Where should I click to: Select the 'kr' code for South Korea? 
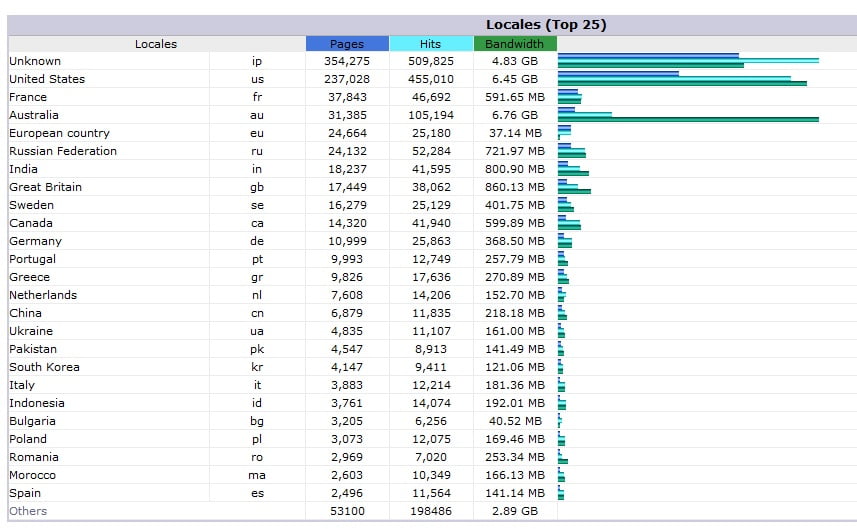click(257, 367)
